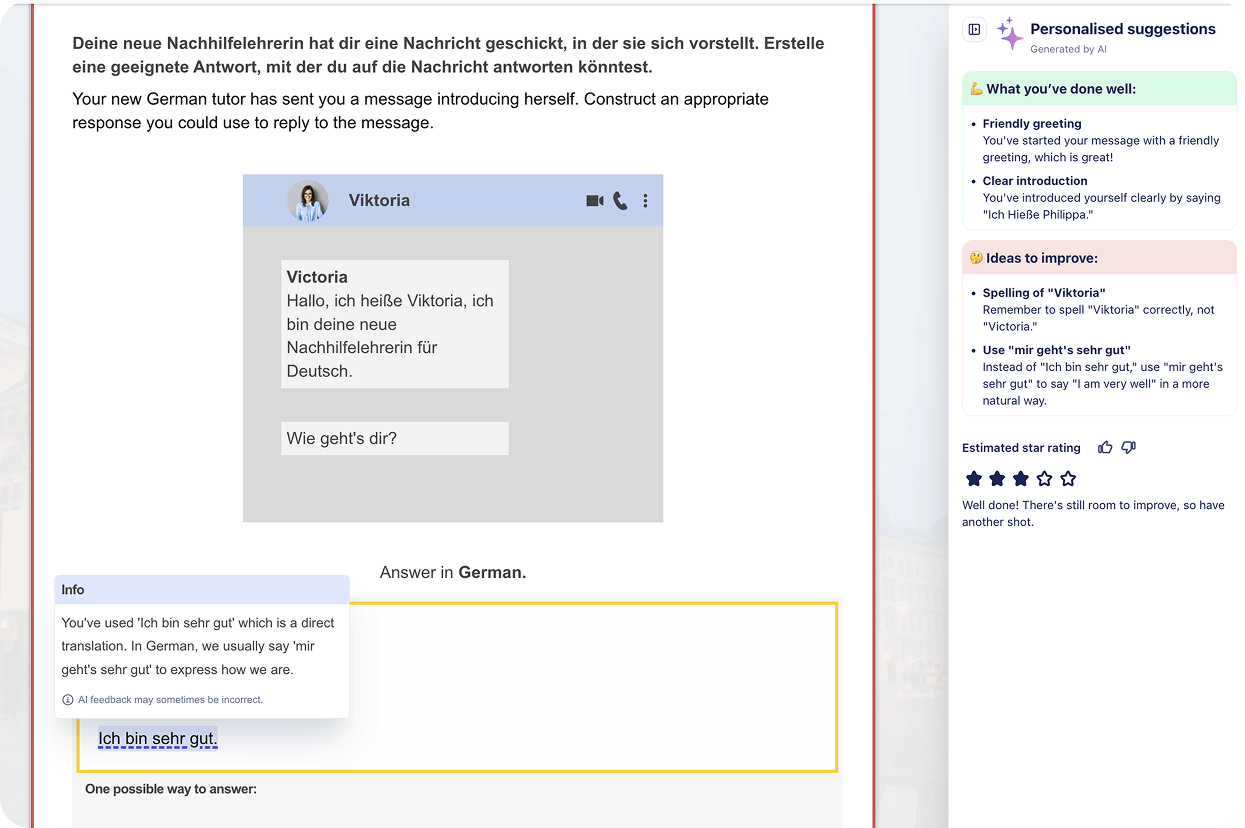Click the 'Spelling of Viktoria' suggestion
The height and width of the screenshot is (828, 1245).
[x=1043, y=293]
